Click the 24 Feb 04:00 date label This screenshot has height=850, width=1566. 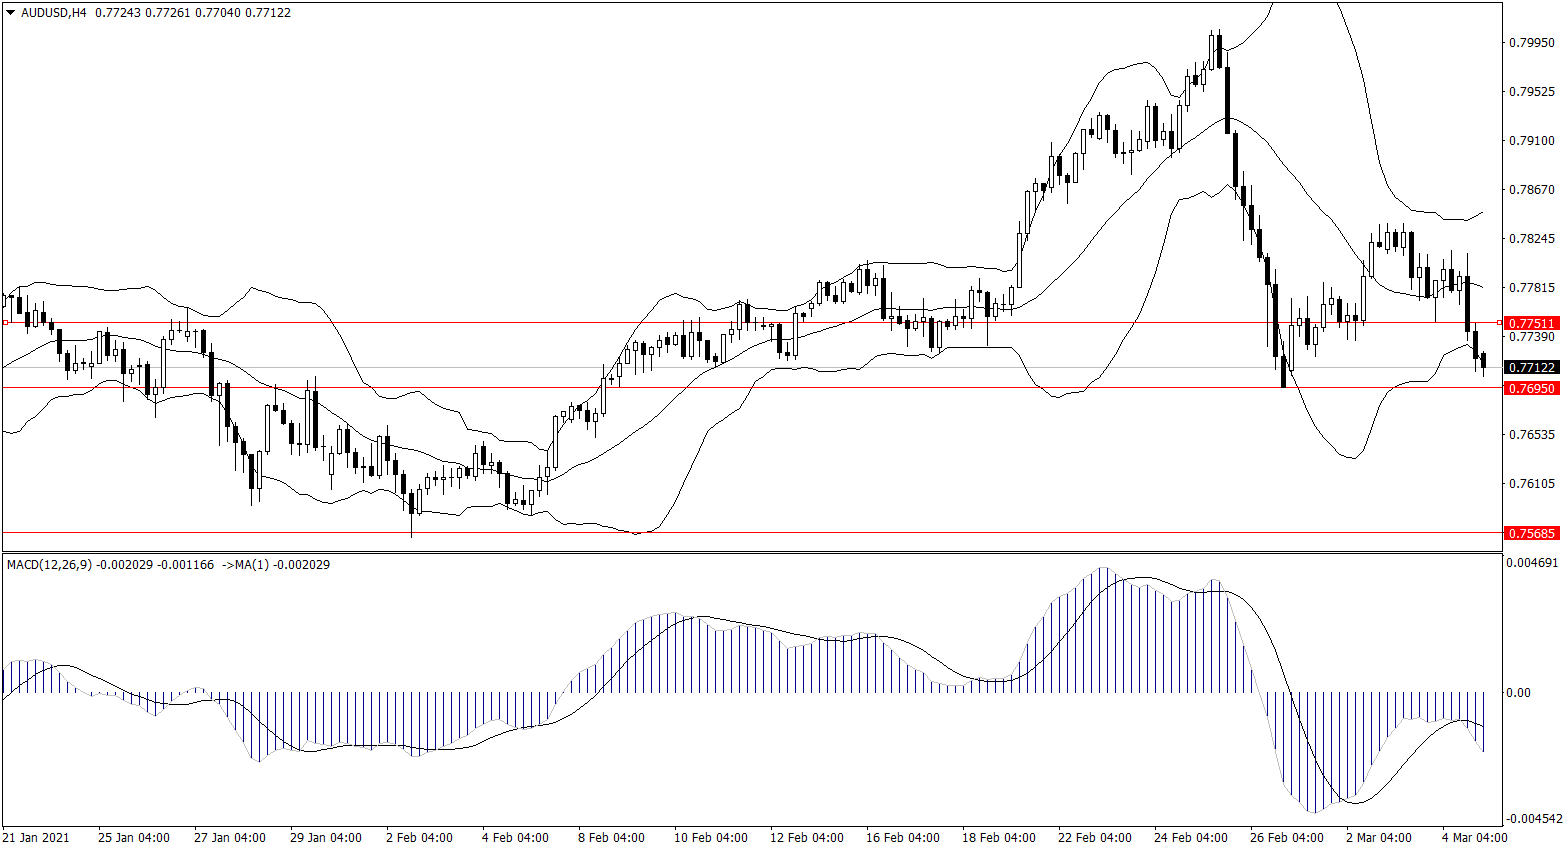coord(1190,837)
